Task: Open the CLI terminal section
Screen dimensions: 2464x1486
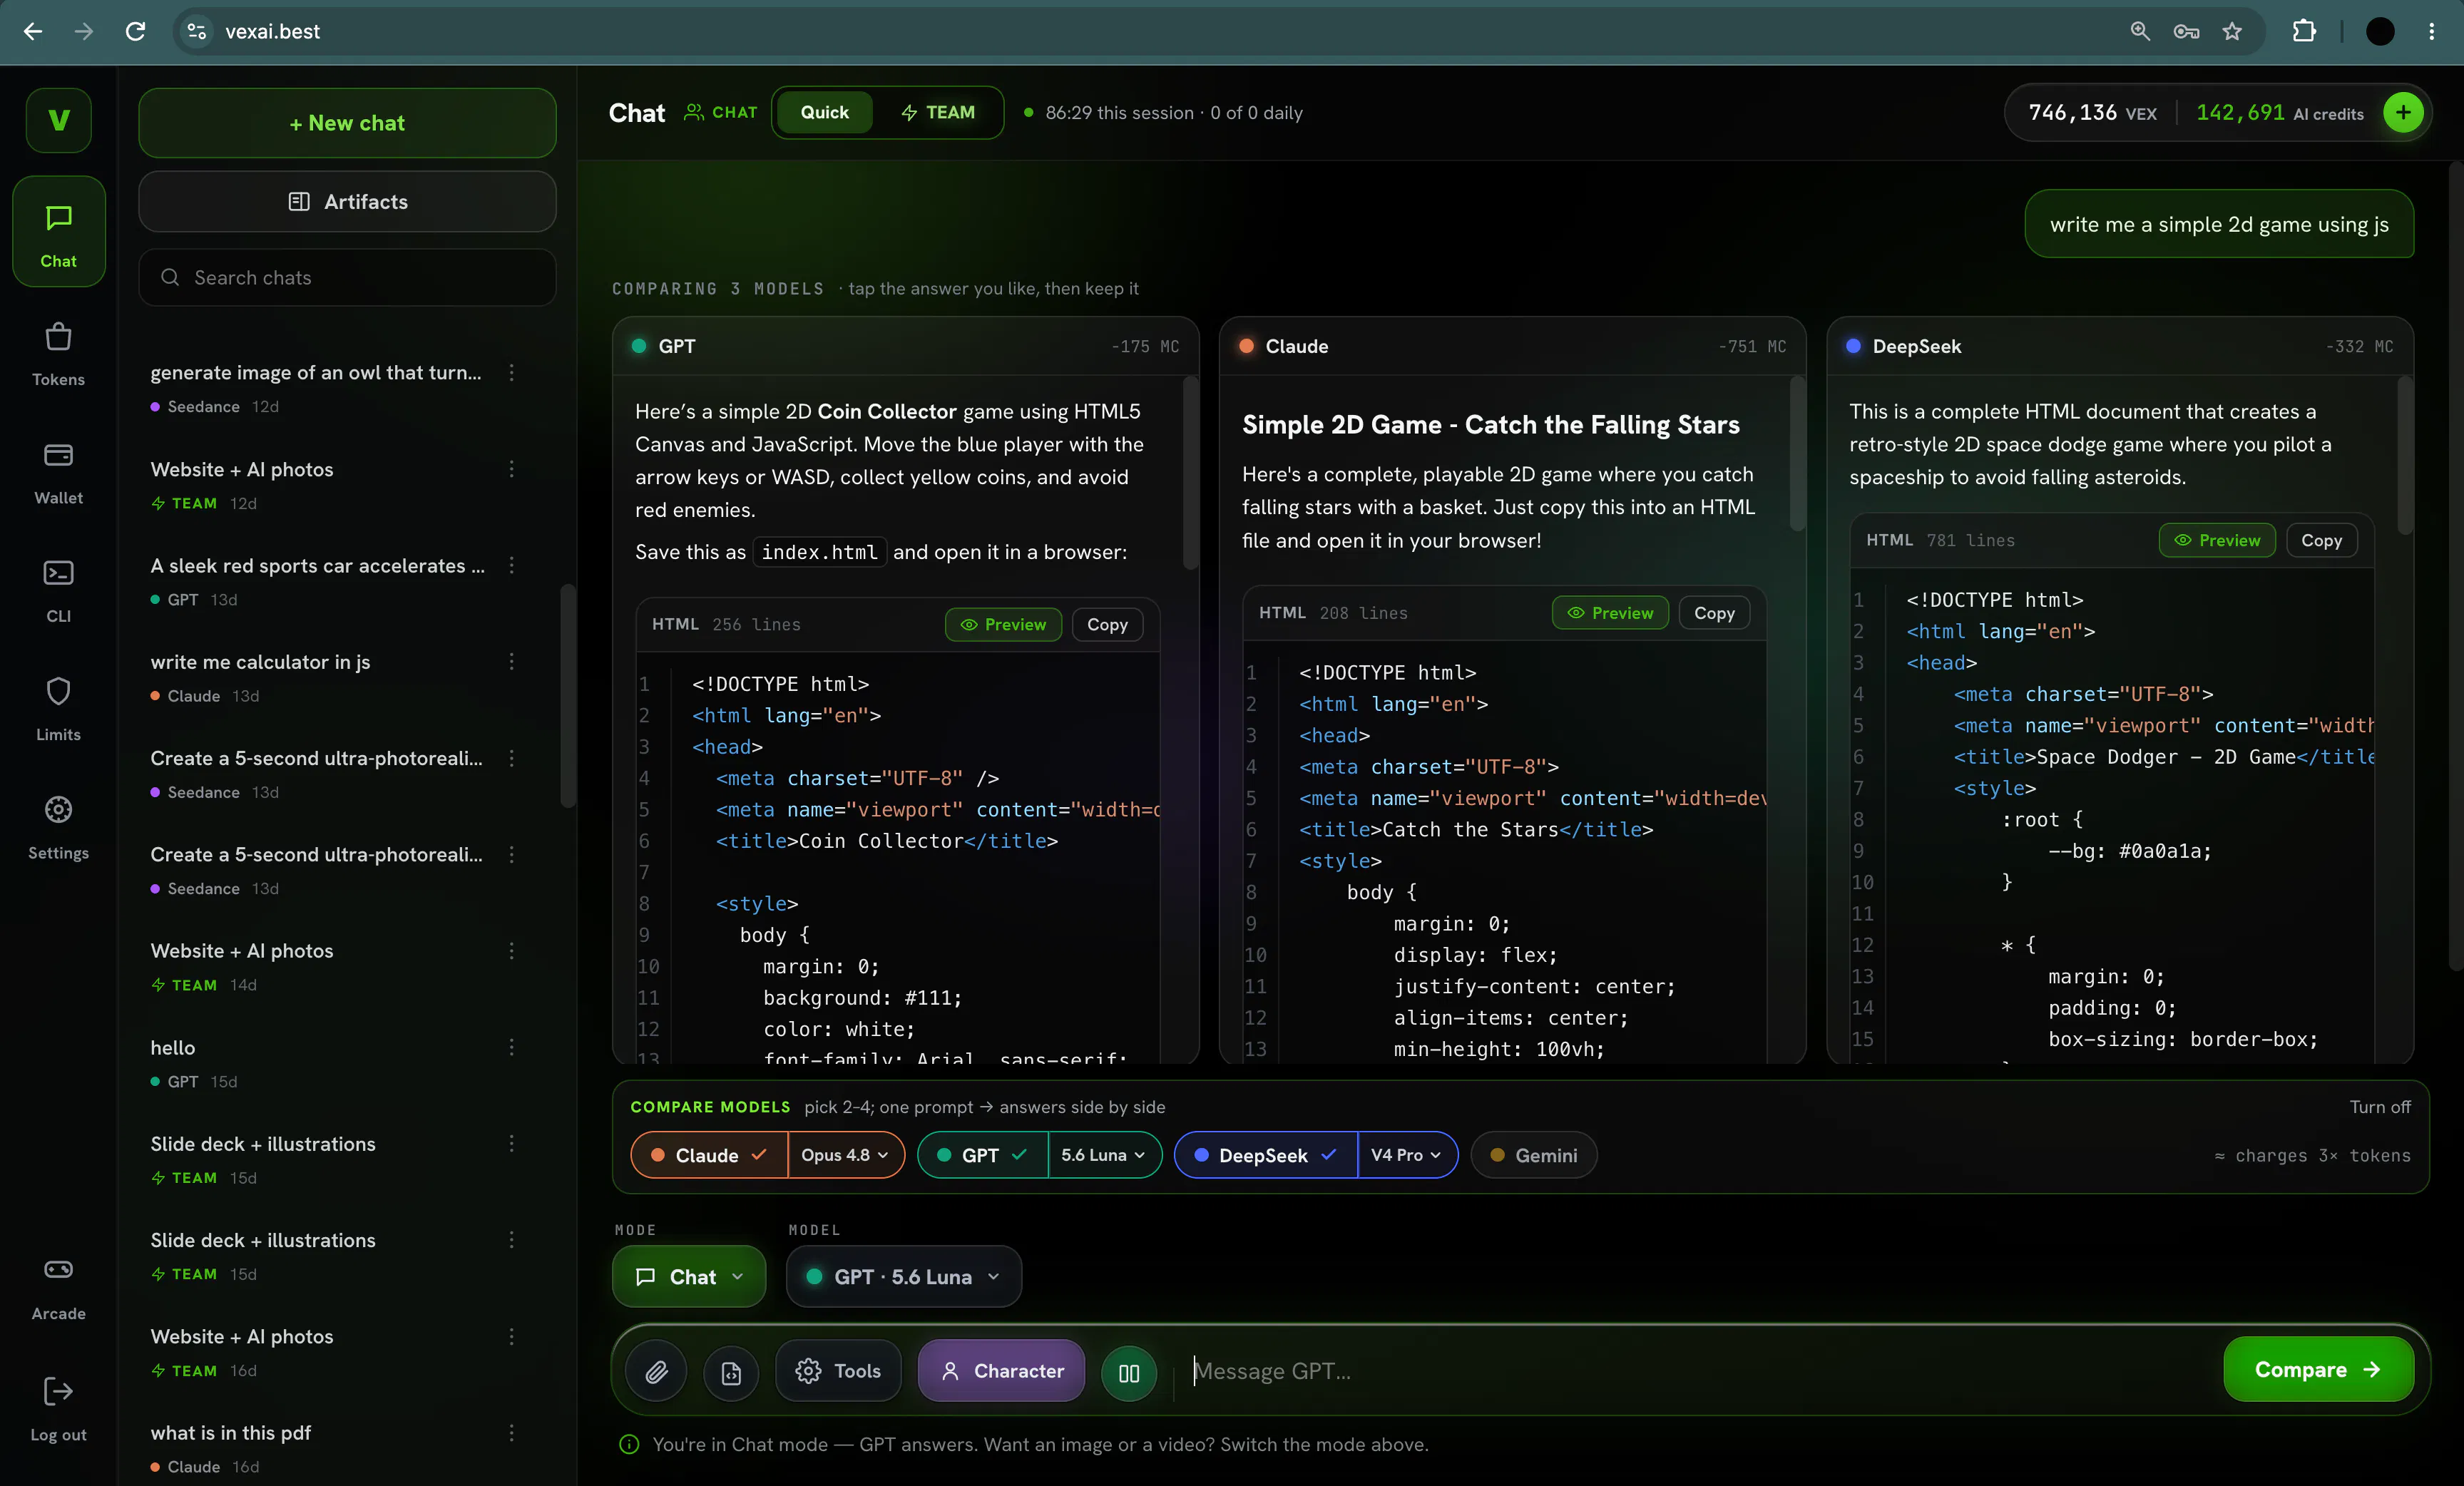Action: [58, 590]
